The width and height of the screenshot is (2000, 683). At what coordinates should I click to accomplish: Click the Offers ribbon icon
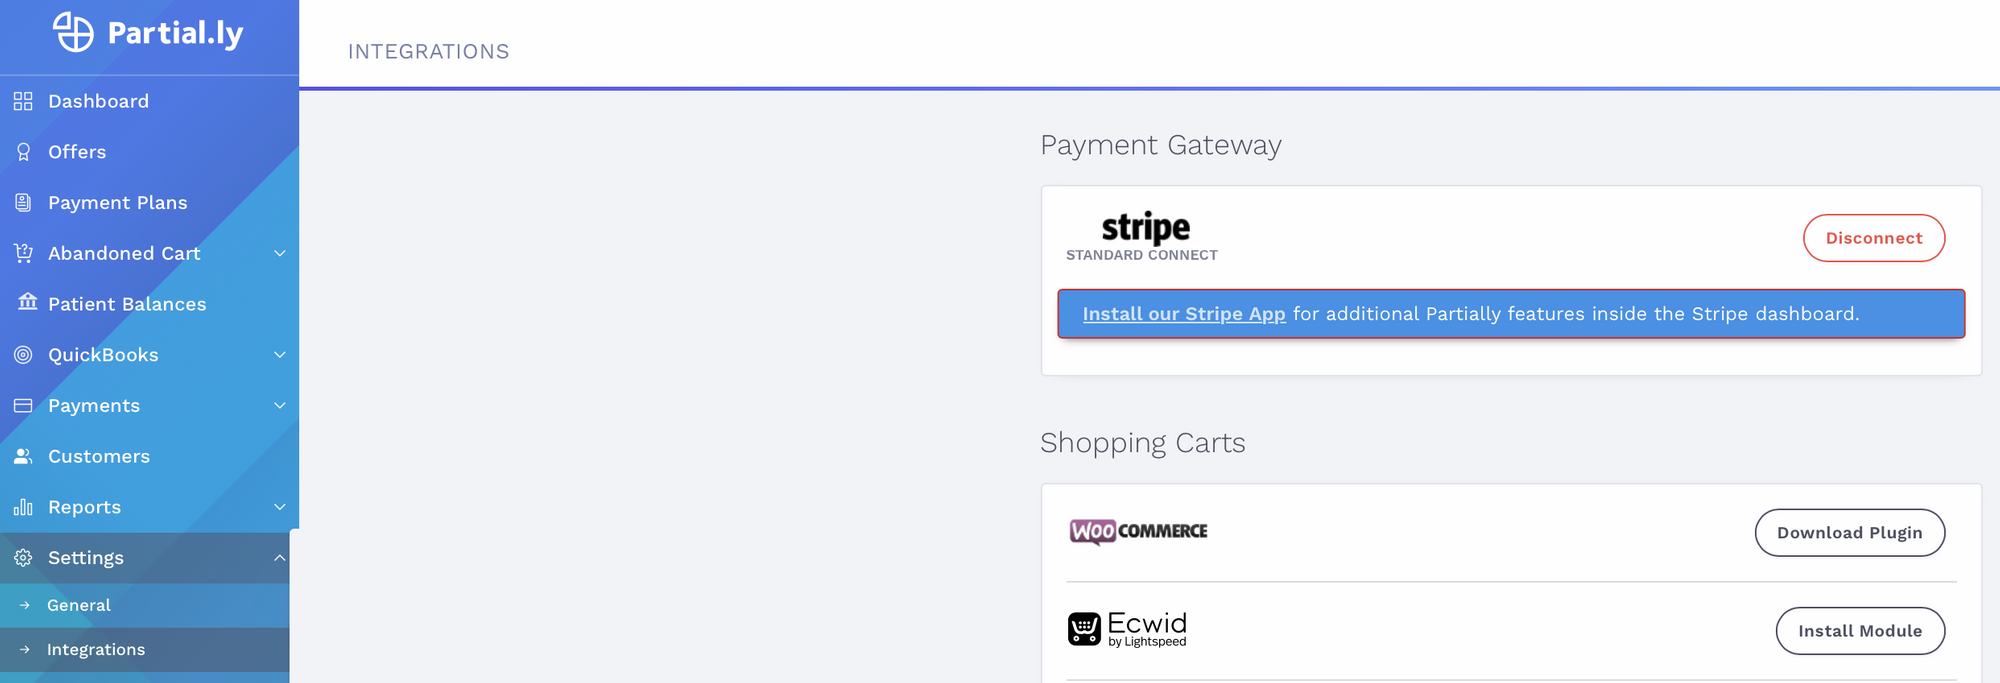pyautogui.click(x=23, y=152)
